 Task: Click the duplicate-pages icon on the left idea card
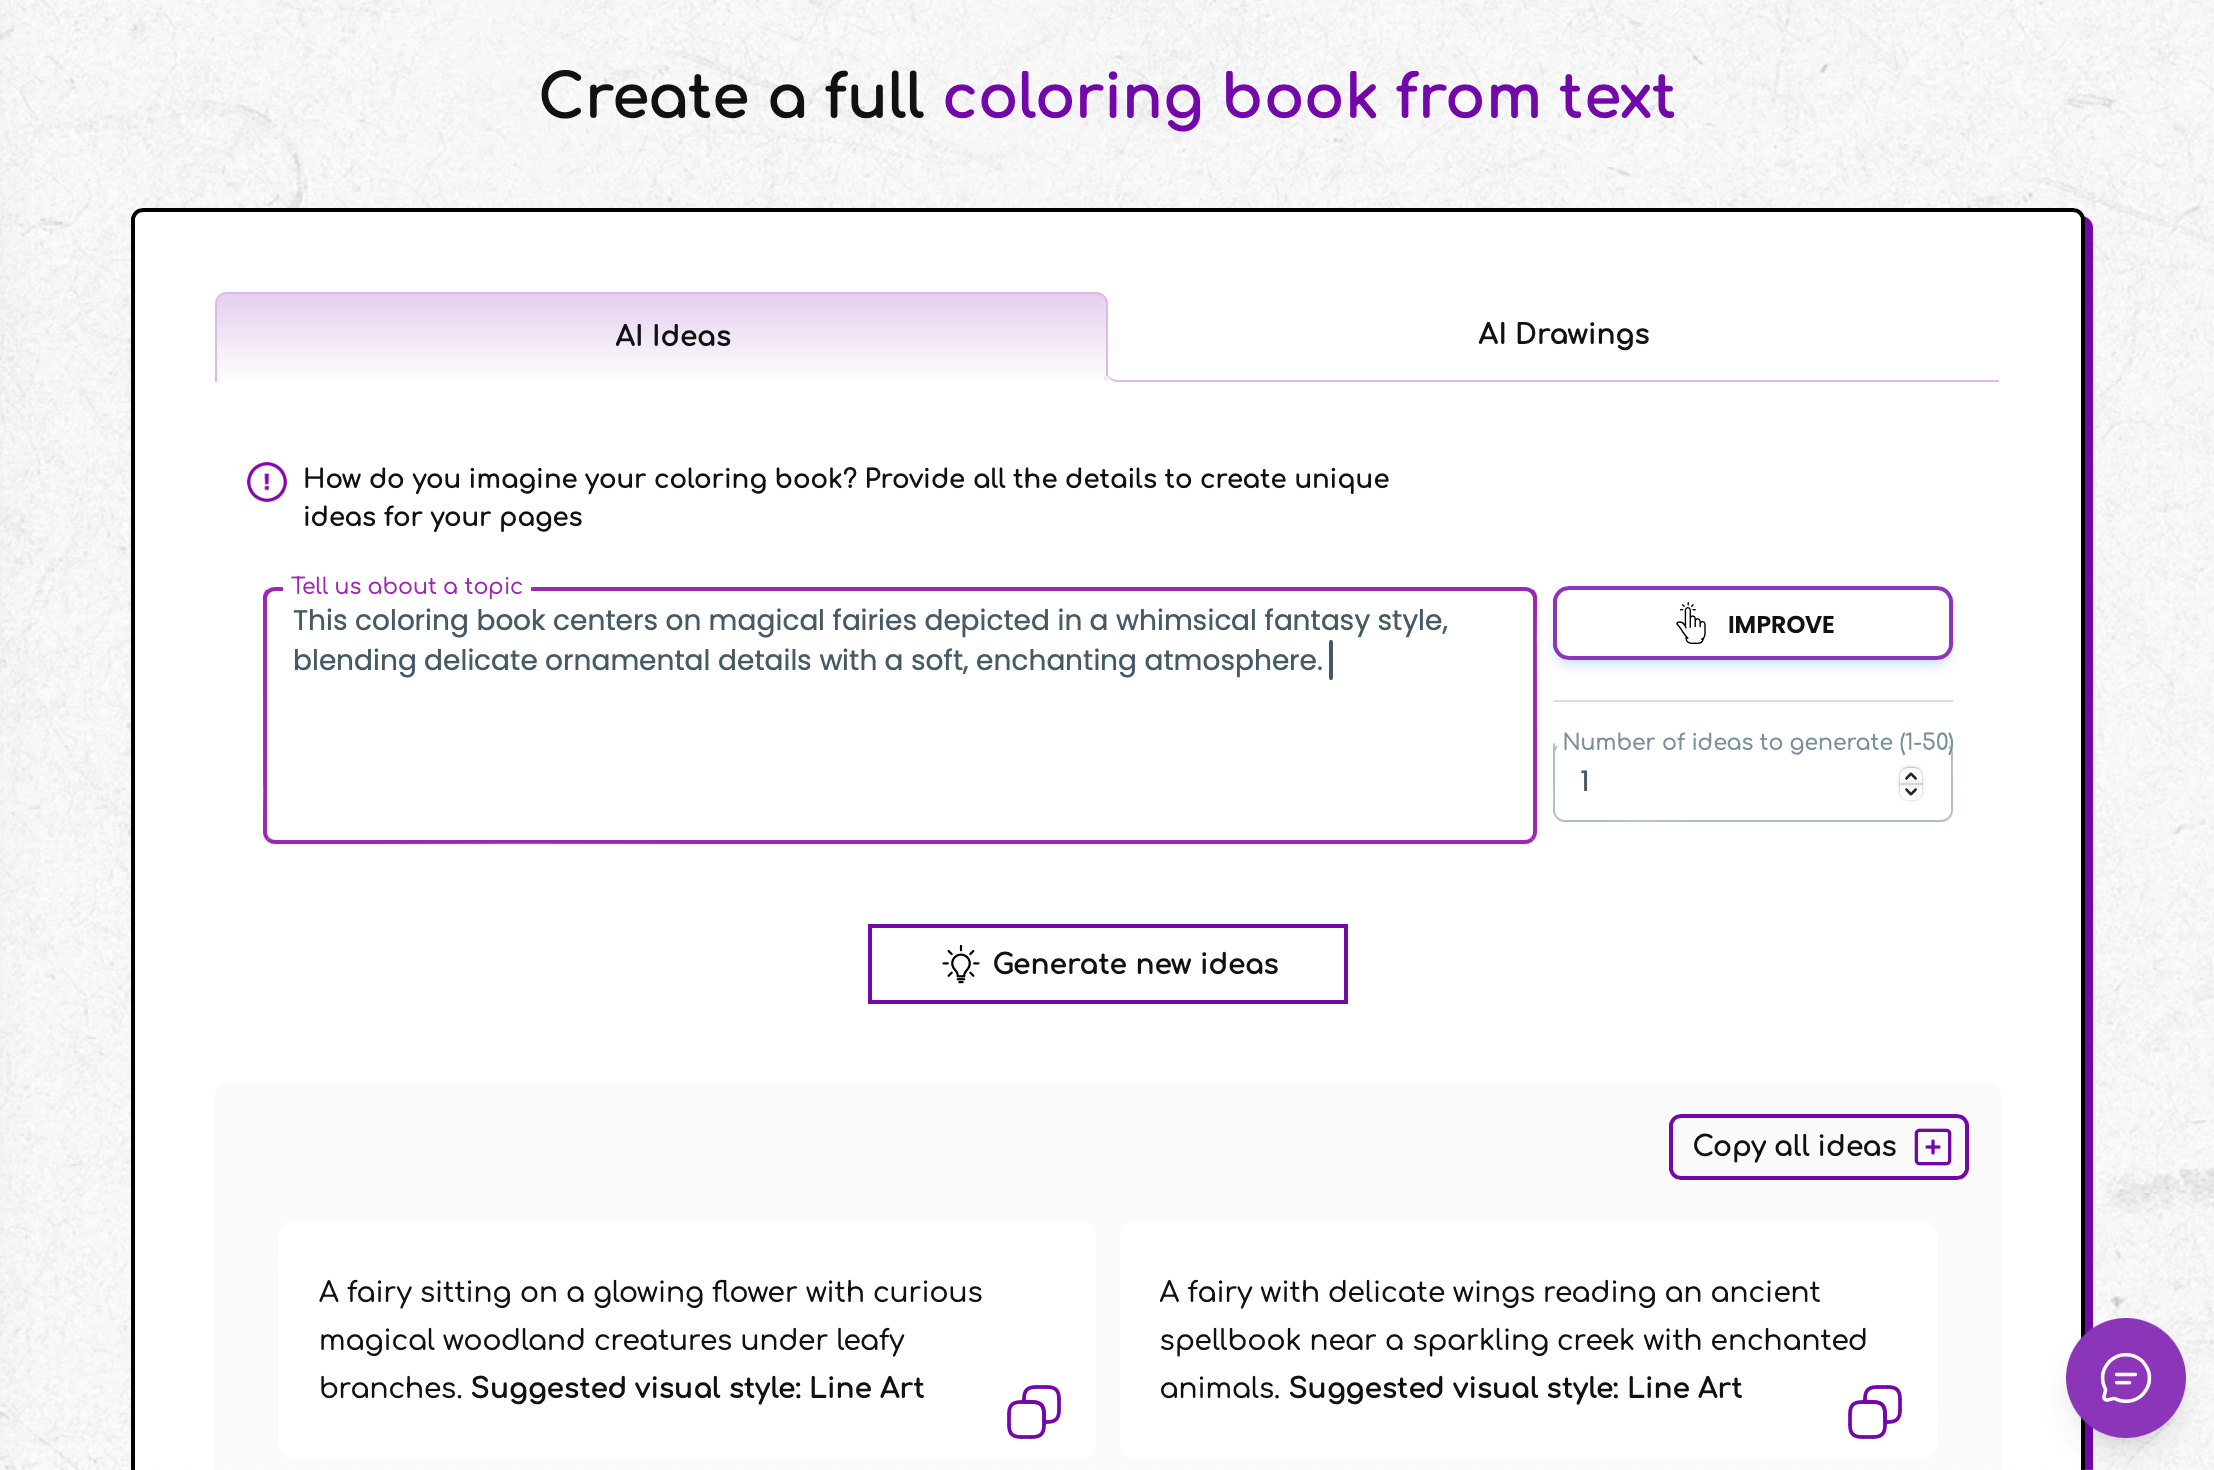pyautogui.click(x=1034, y=1410)
